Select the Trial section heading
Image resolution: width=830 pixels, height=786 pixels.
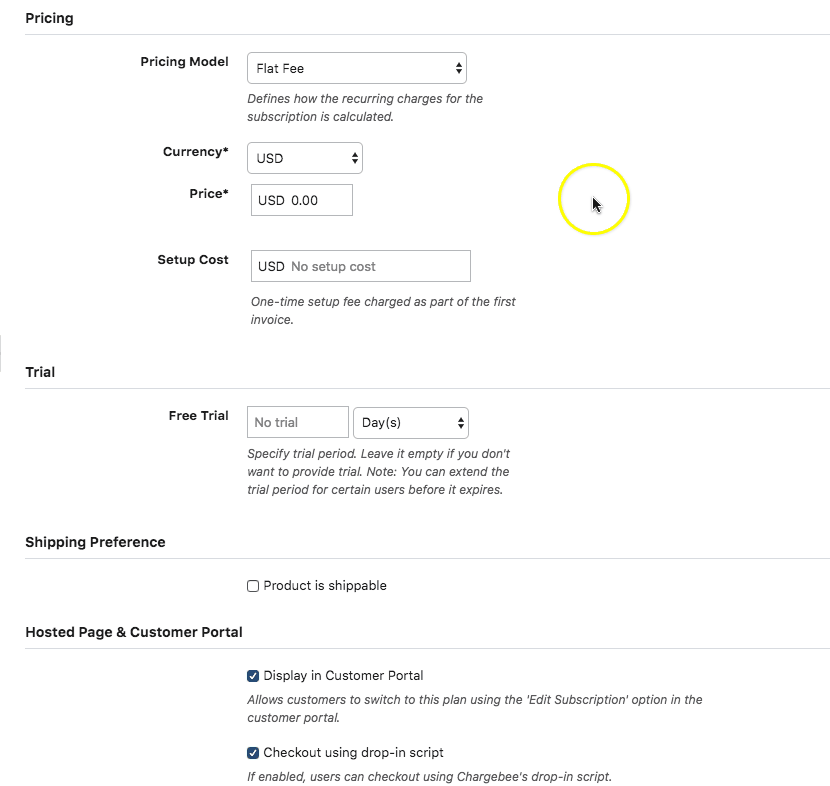pos(40,372)
